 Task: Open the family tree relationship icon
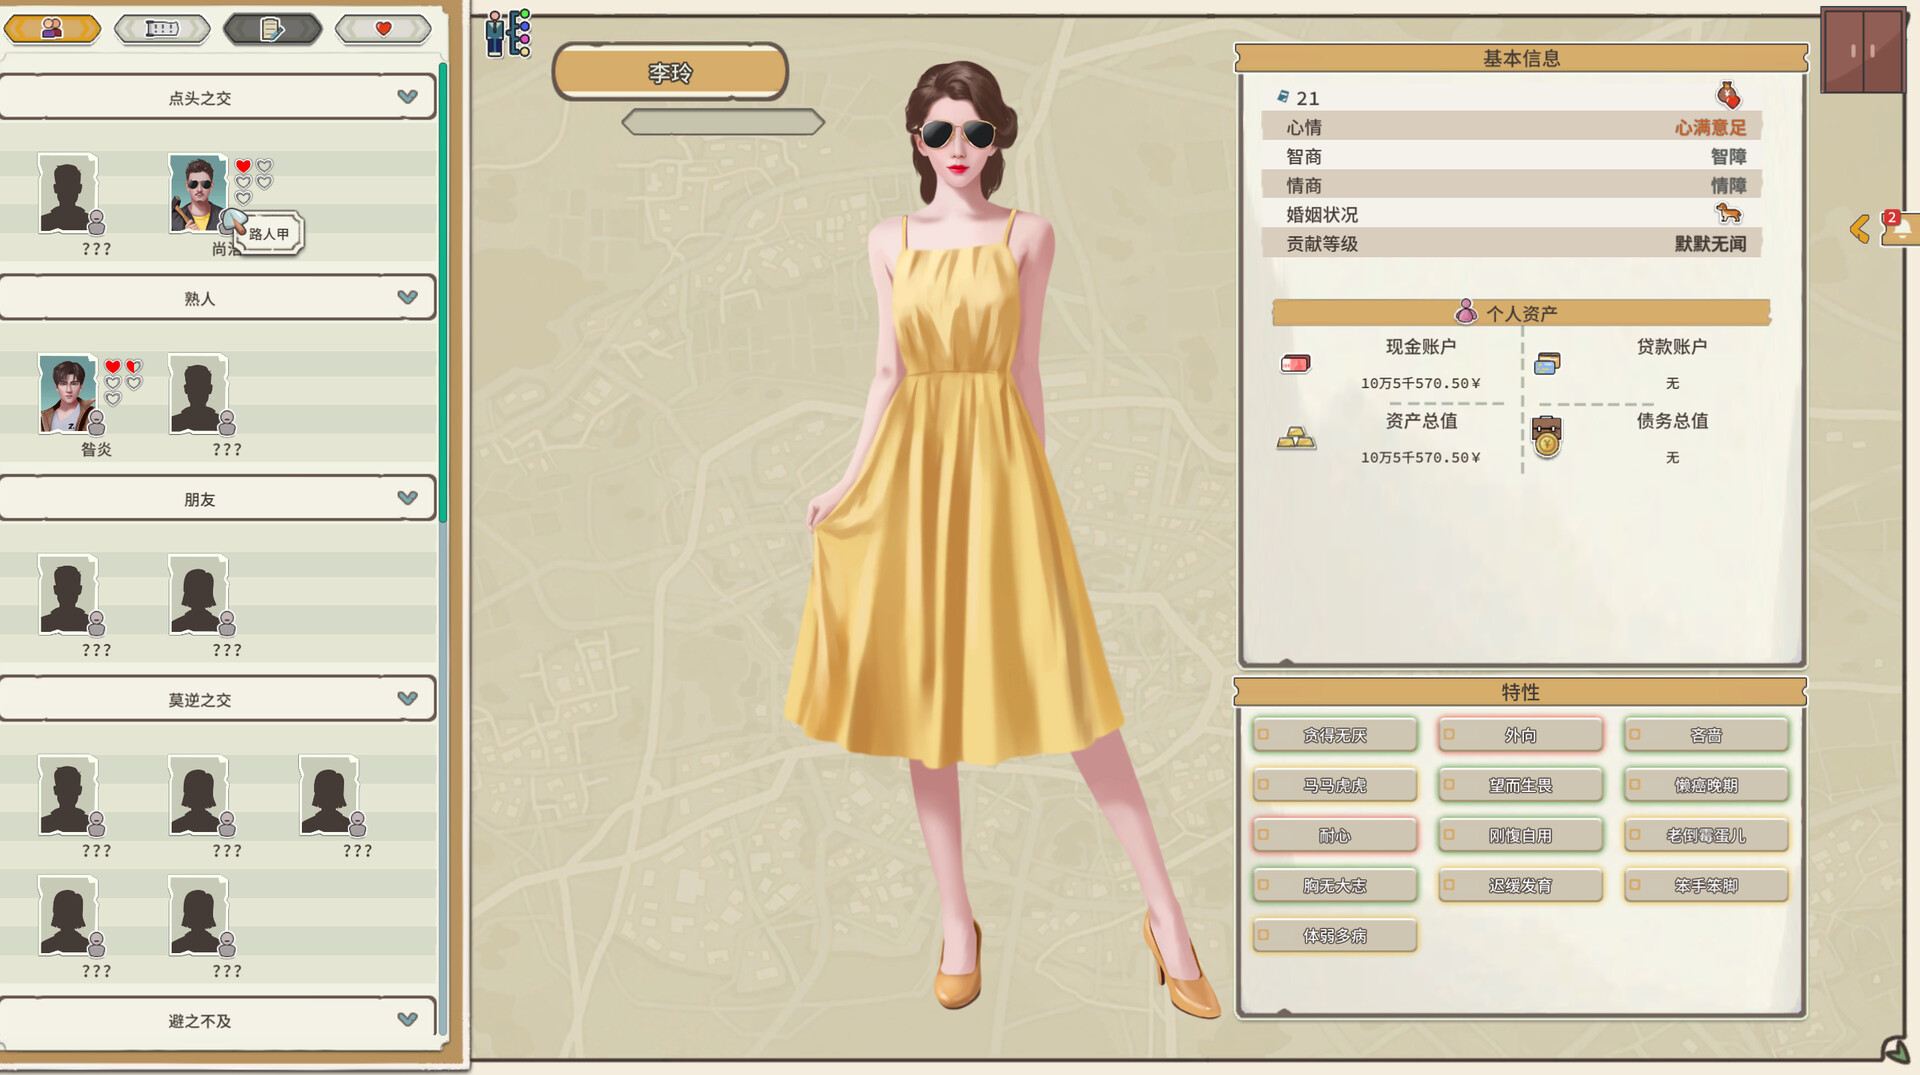[x=508, y=34]
